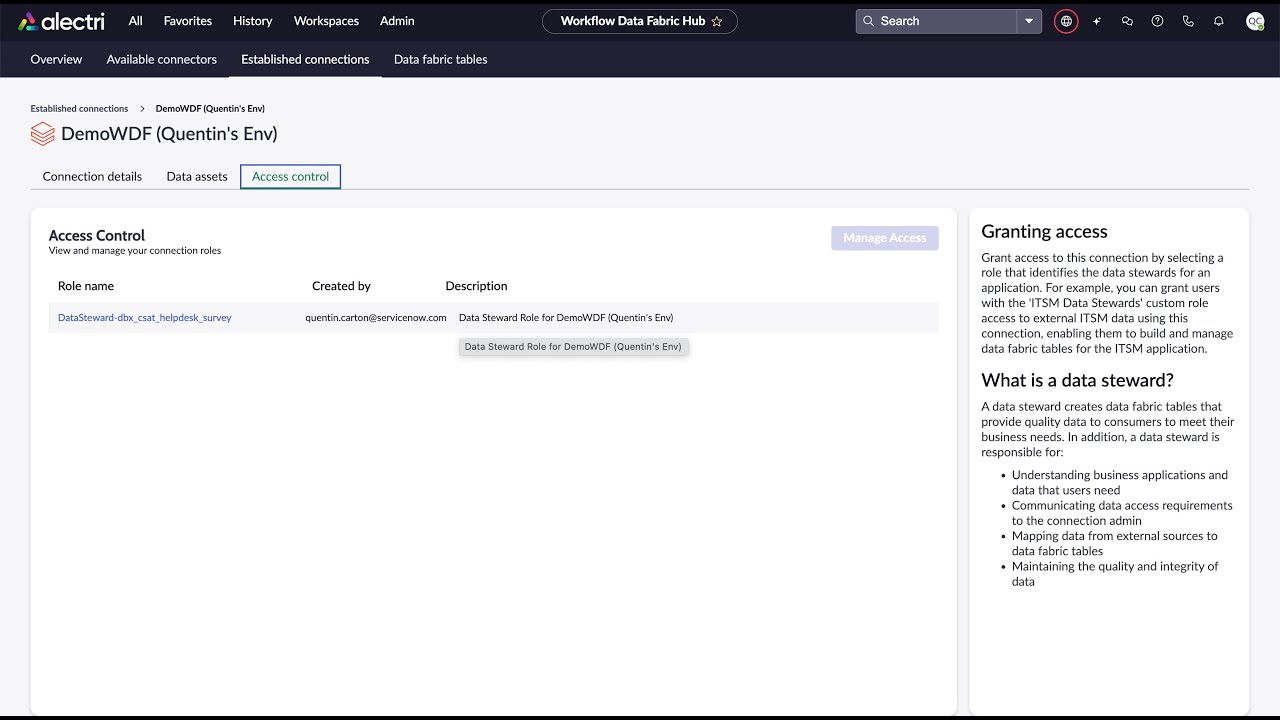Select the Established connections tab
Viewport: 1280px width, 720px height.
(x=305, y=59)
